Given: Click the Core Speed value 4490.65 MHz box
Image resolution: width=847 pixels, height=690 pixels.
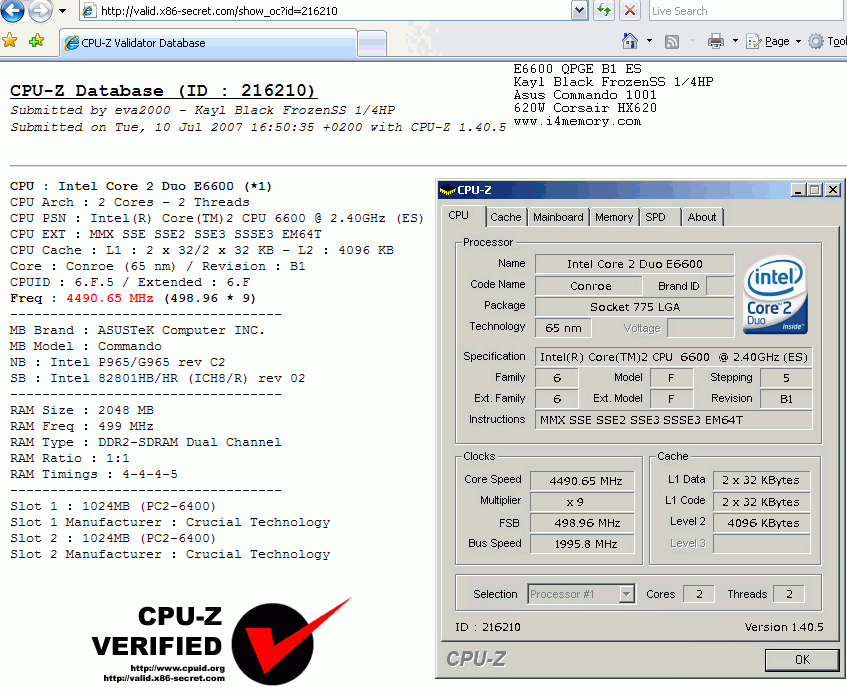Looking at the screenshot, I should 582,481.
